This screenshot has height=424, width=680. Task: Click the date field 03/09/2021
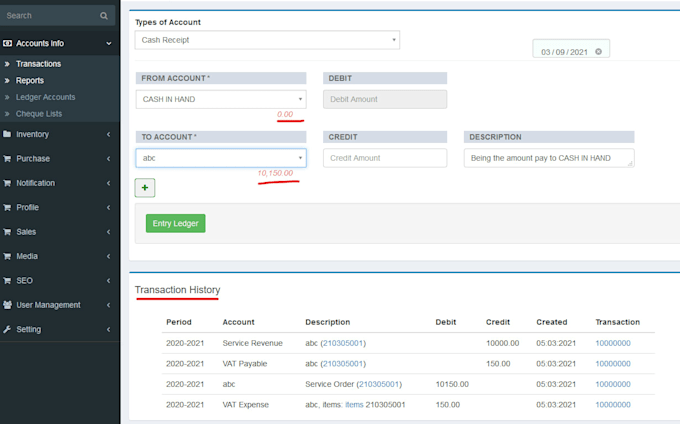point(571,49)
